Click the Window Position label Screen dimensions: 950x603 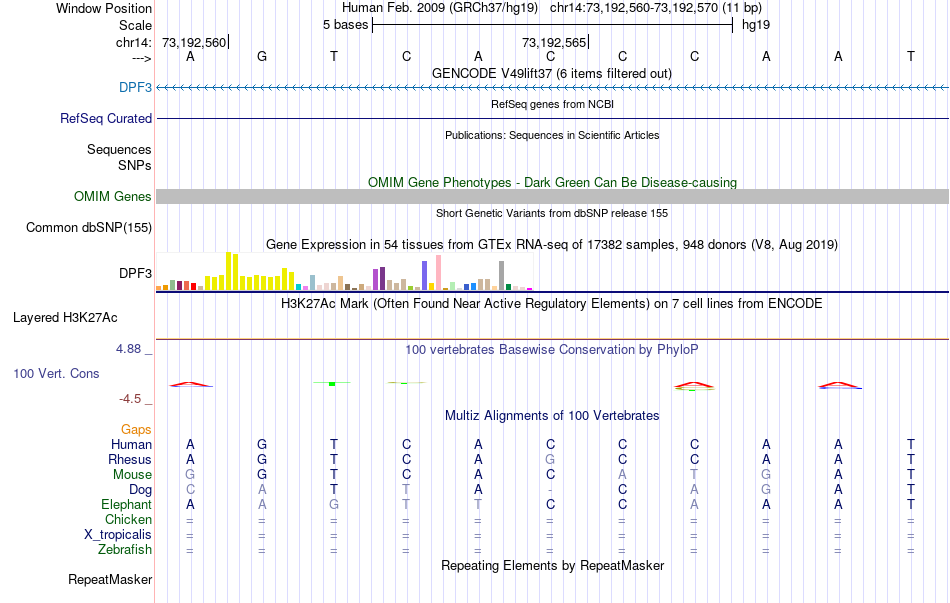coord(104,8)
